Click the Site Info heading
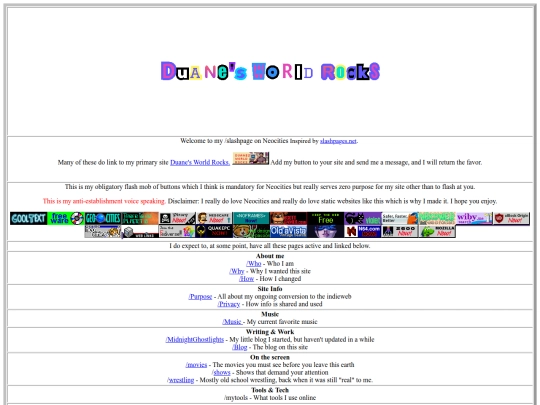Screen dimensions: 540x405 270,289
